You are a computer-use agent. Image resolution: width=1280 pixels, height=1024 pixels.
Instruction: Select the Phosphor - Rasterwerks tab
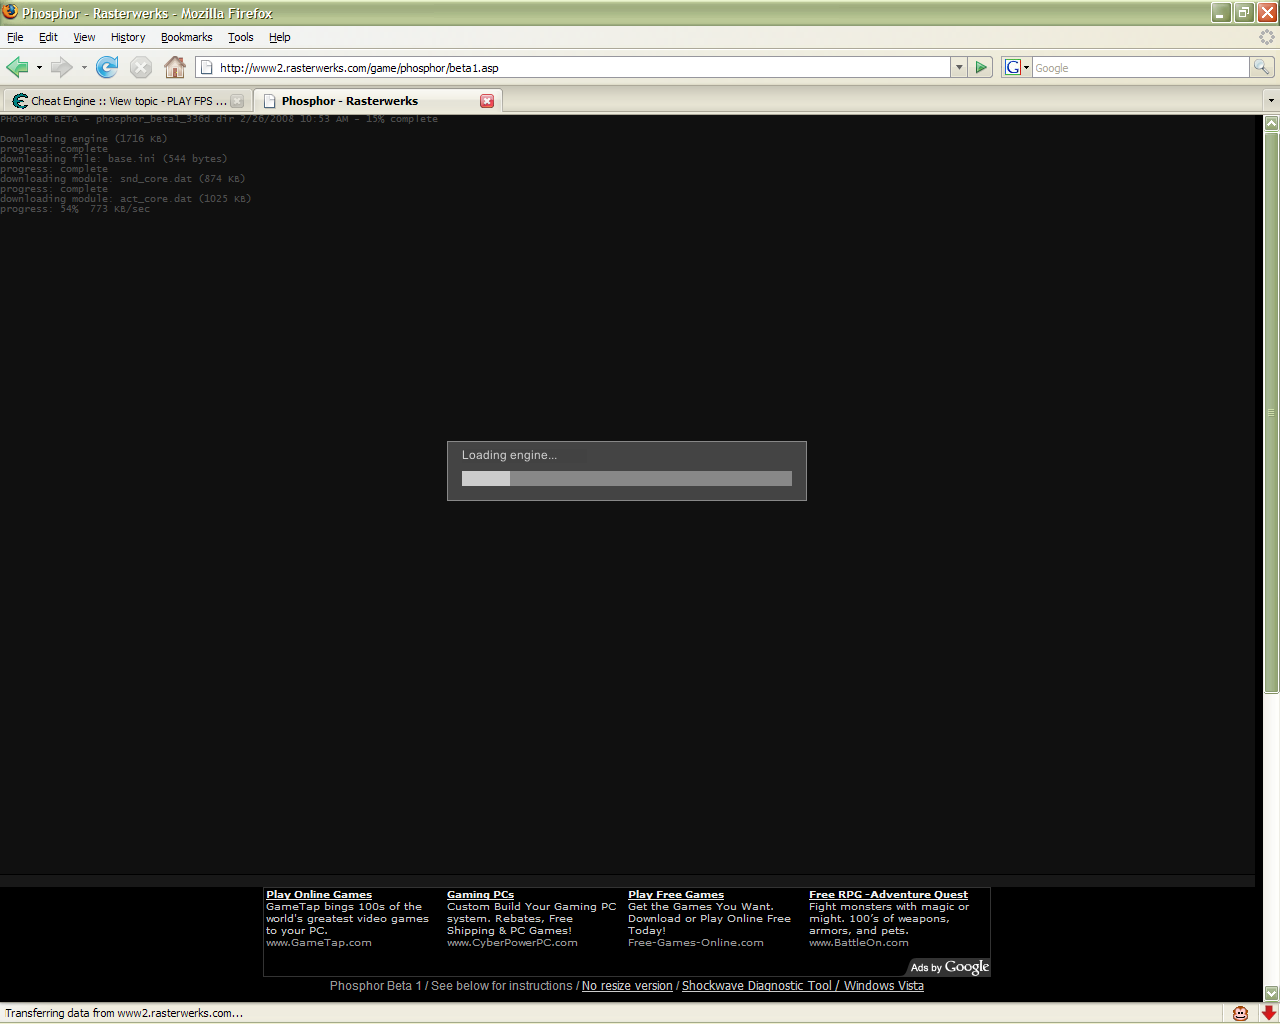[377, 101]
